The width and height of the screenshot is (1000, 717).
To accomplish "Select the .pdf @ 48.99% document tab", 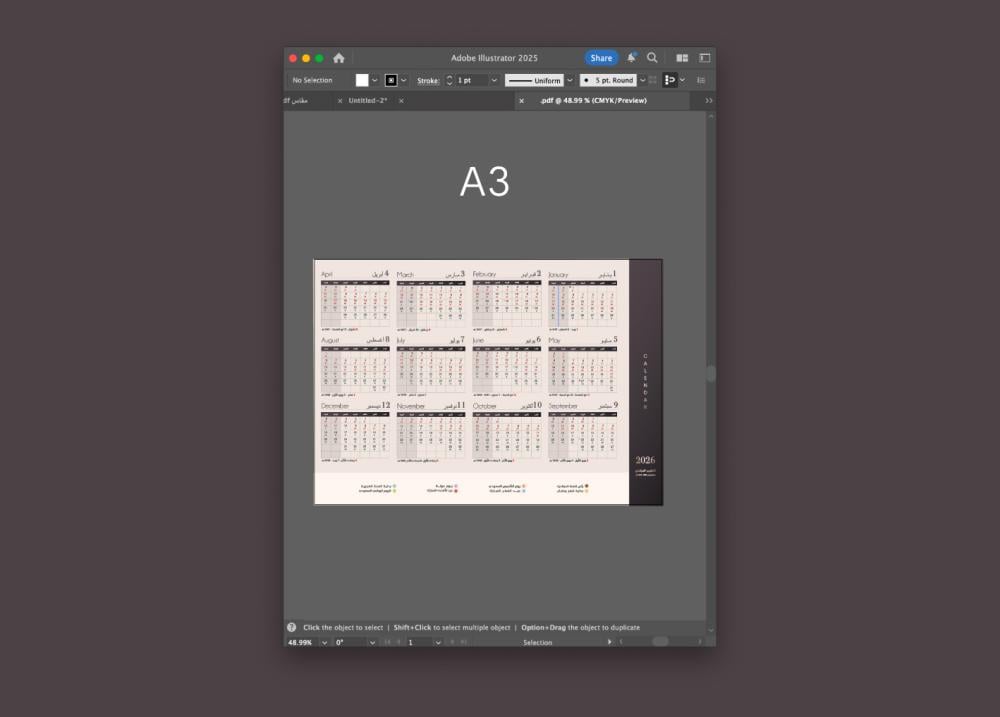I will click(593, 101).
